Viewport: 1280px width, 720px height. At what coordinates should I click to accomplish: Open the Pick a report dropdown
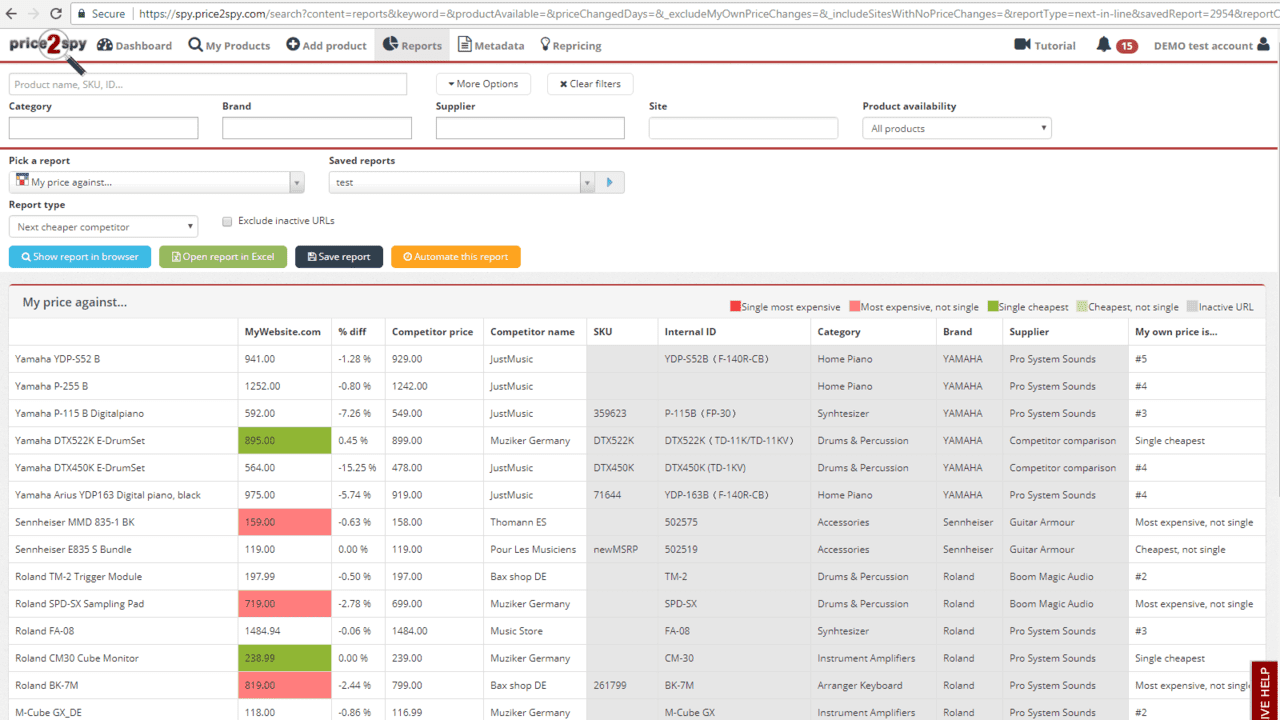(156, 183)
